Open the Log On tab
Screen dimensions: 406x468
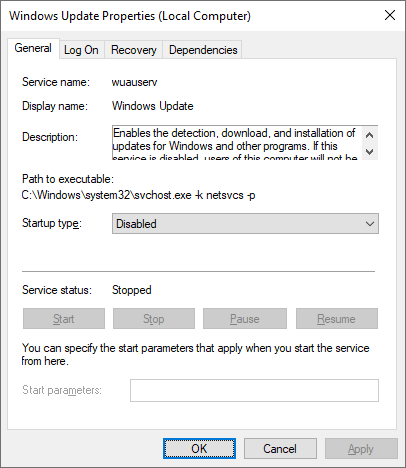[x=81, y=50]
